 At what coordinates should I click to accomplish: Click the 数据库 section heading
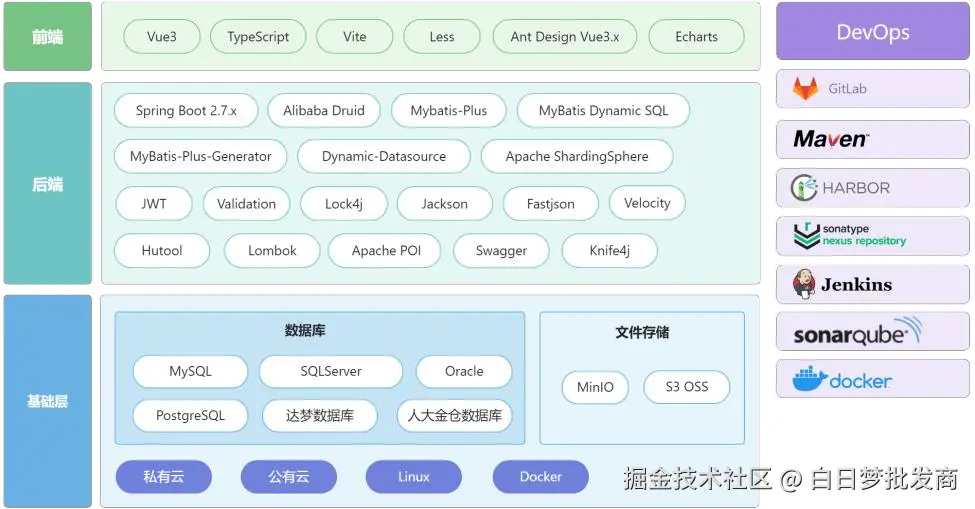305,330
